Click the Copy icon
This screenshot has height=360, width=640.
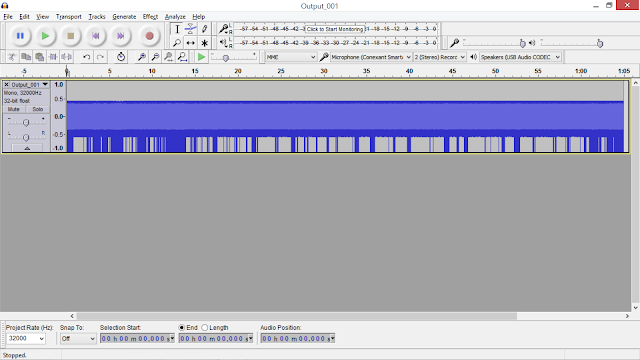pyautogui.click(x=26, y=57)
